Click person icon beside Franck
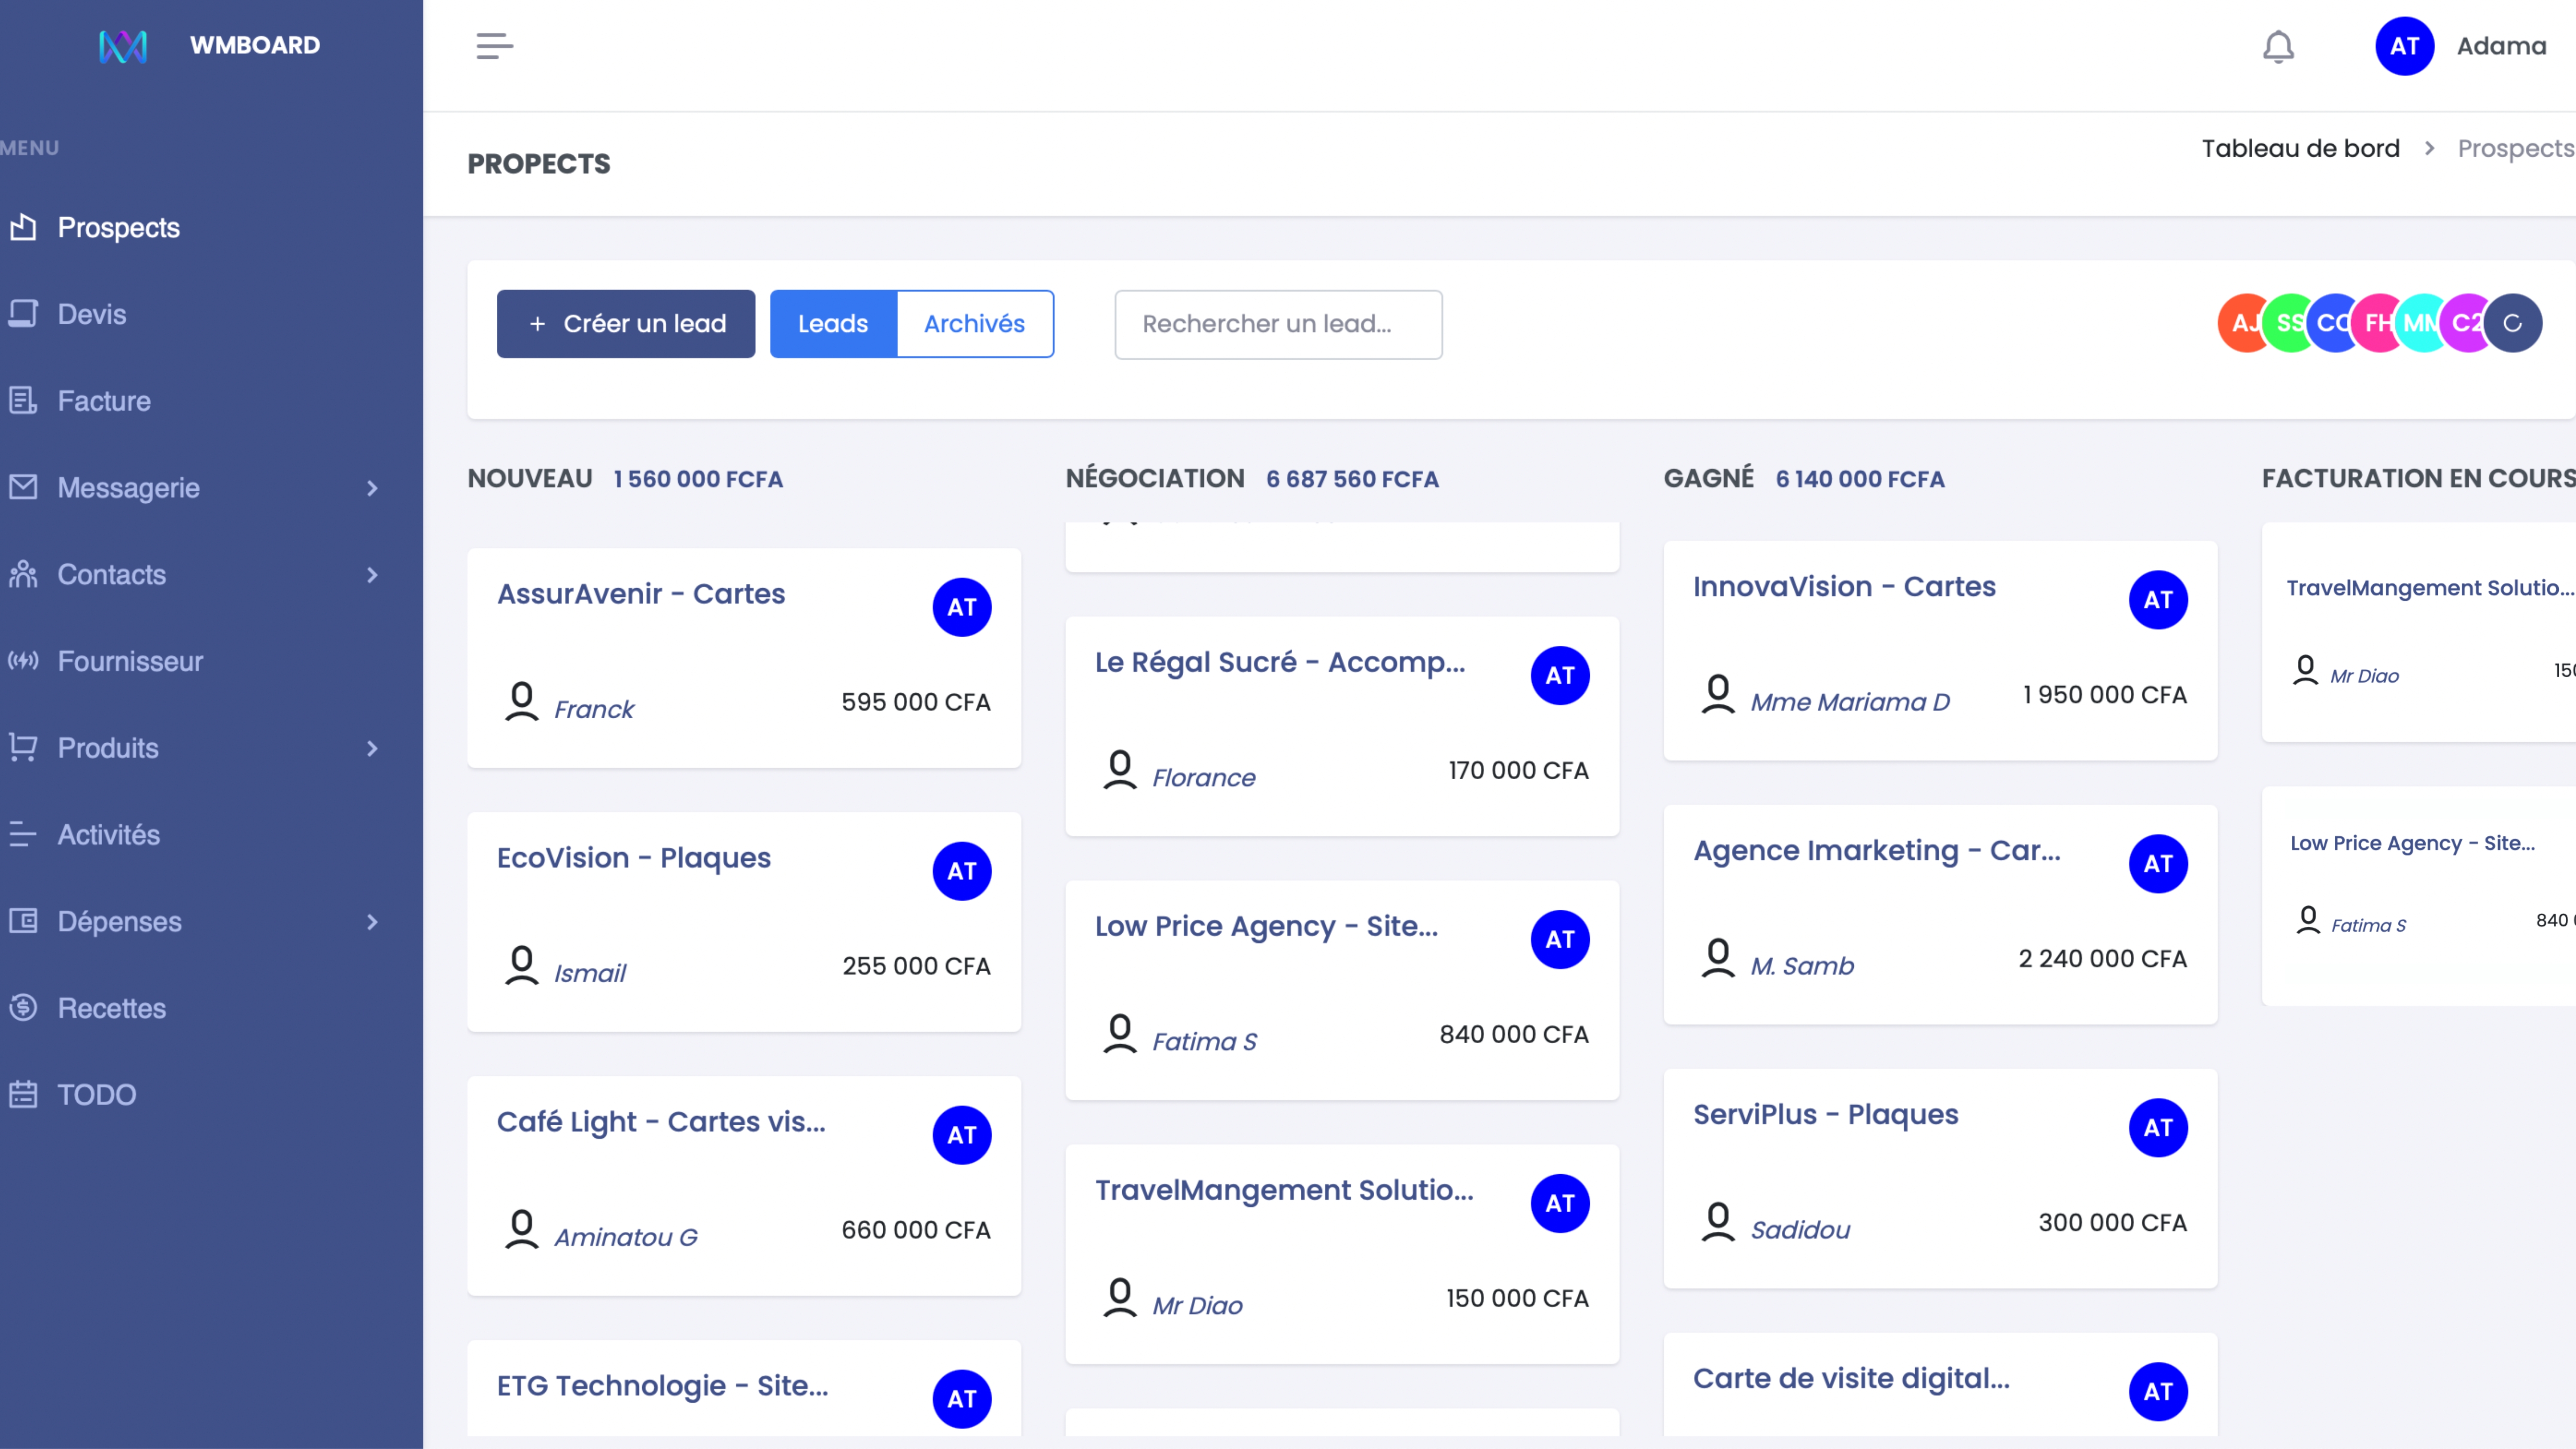Image resolution: width=2576 pixels, height=1449 pixels. point(522,701)
